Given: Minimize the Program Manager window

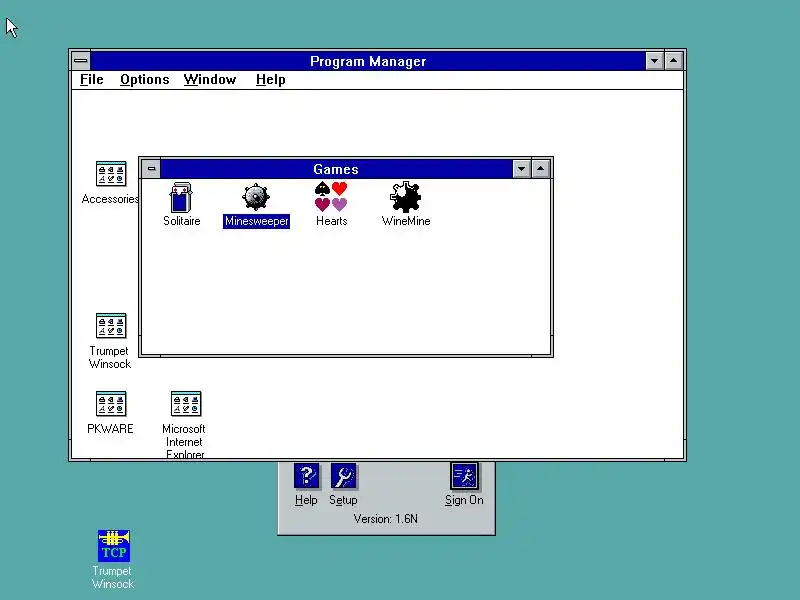Looking at the screenshot, I should coord(654,61).
